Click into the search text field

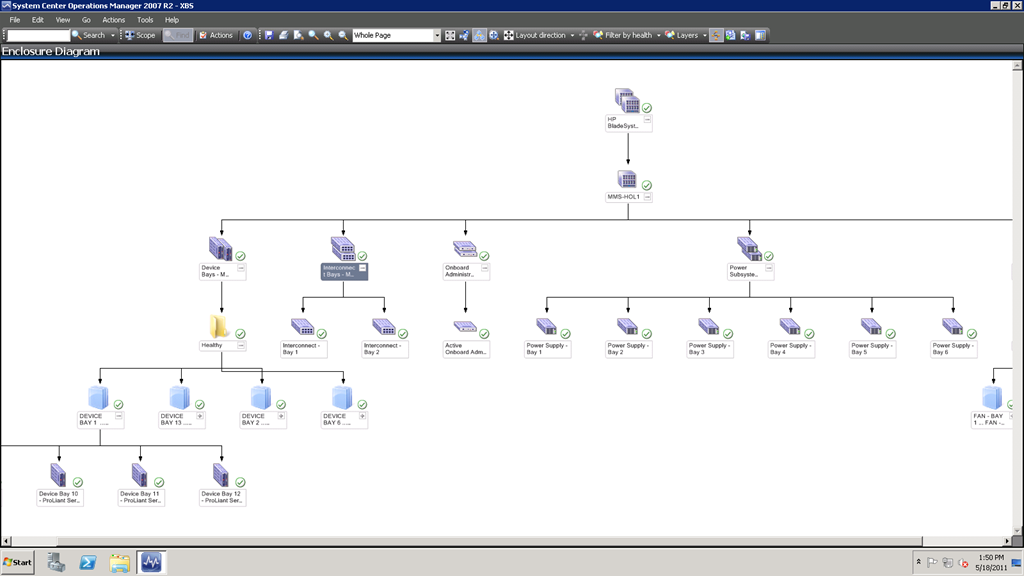coord(37,35)
